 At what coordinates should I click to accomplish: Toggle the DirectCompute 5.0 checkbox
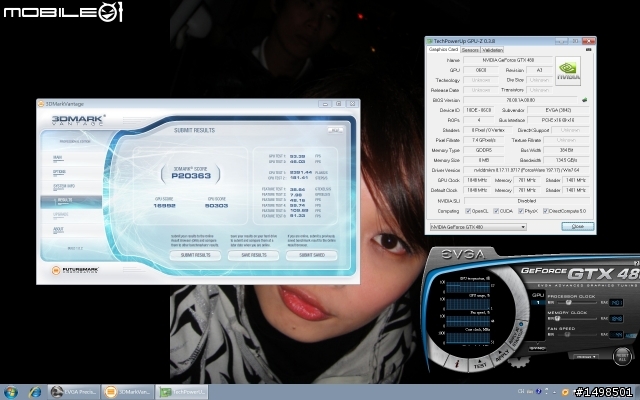pos(545,211)
